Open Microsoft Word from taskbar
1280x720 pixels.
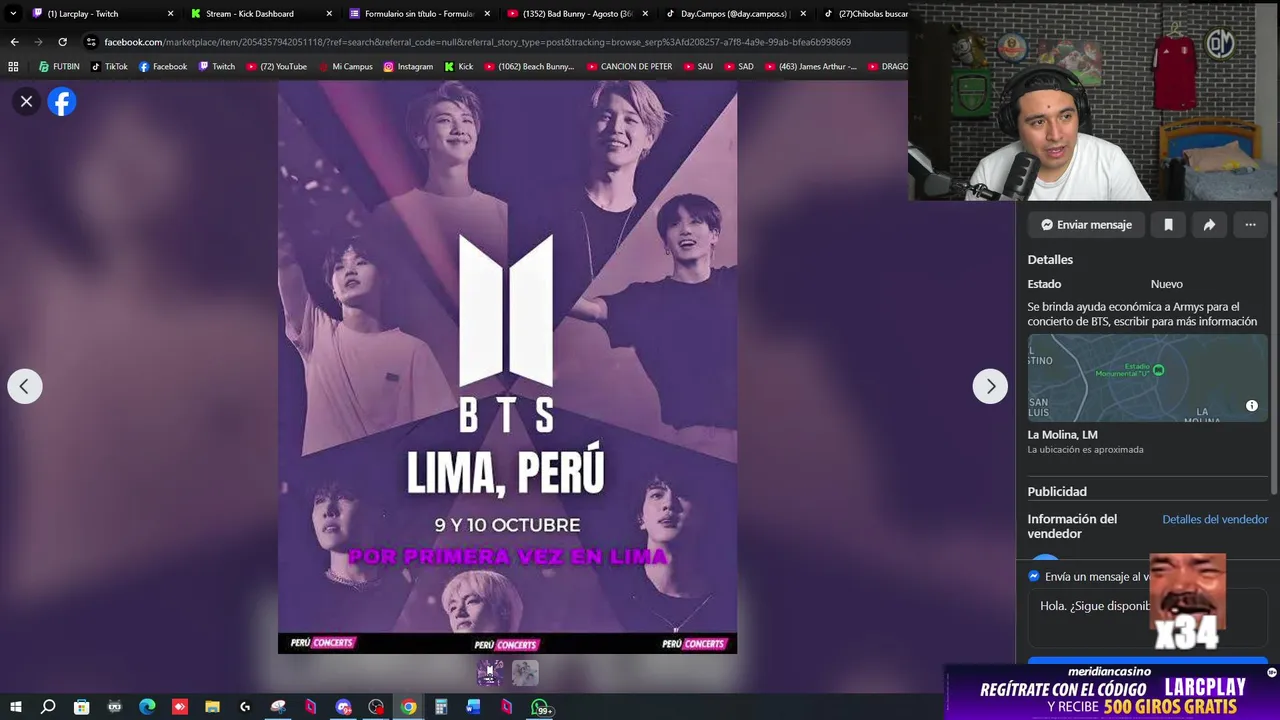474,707
